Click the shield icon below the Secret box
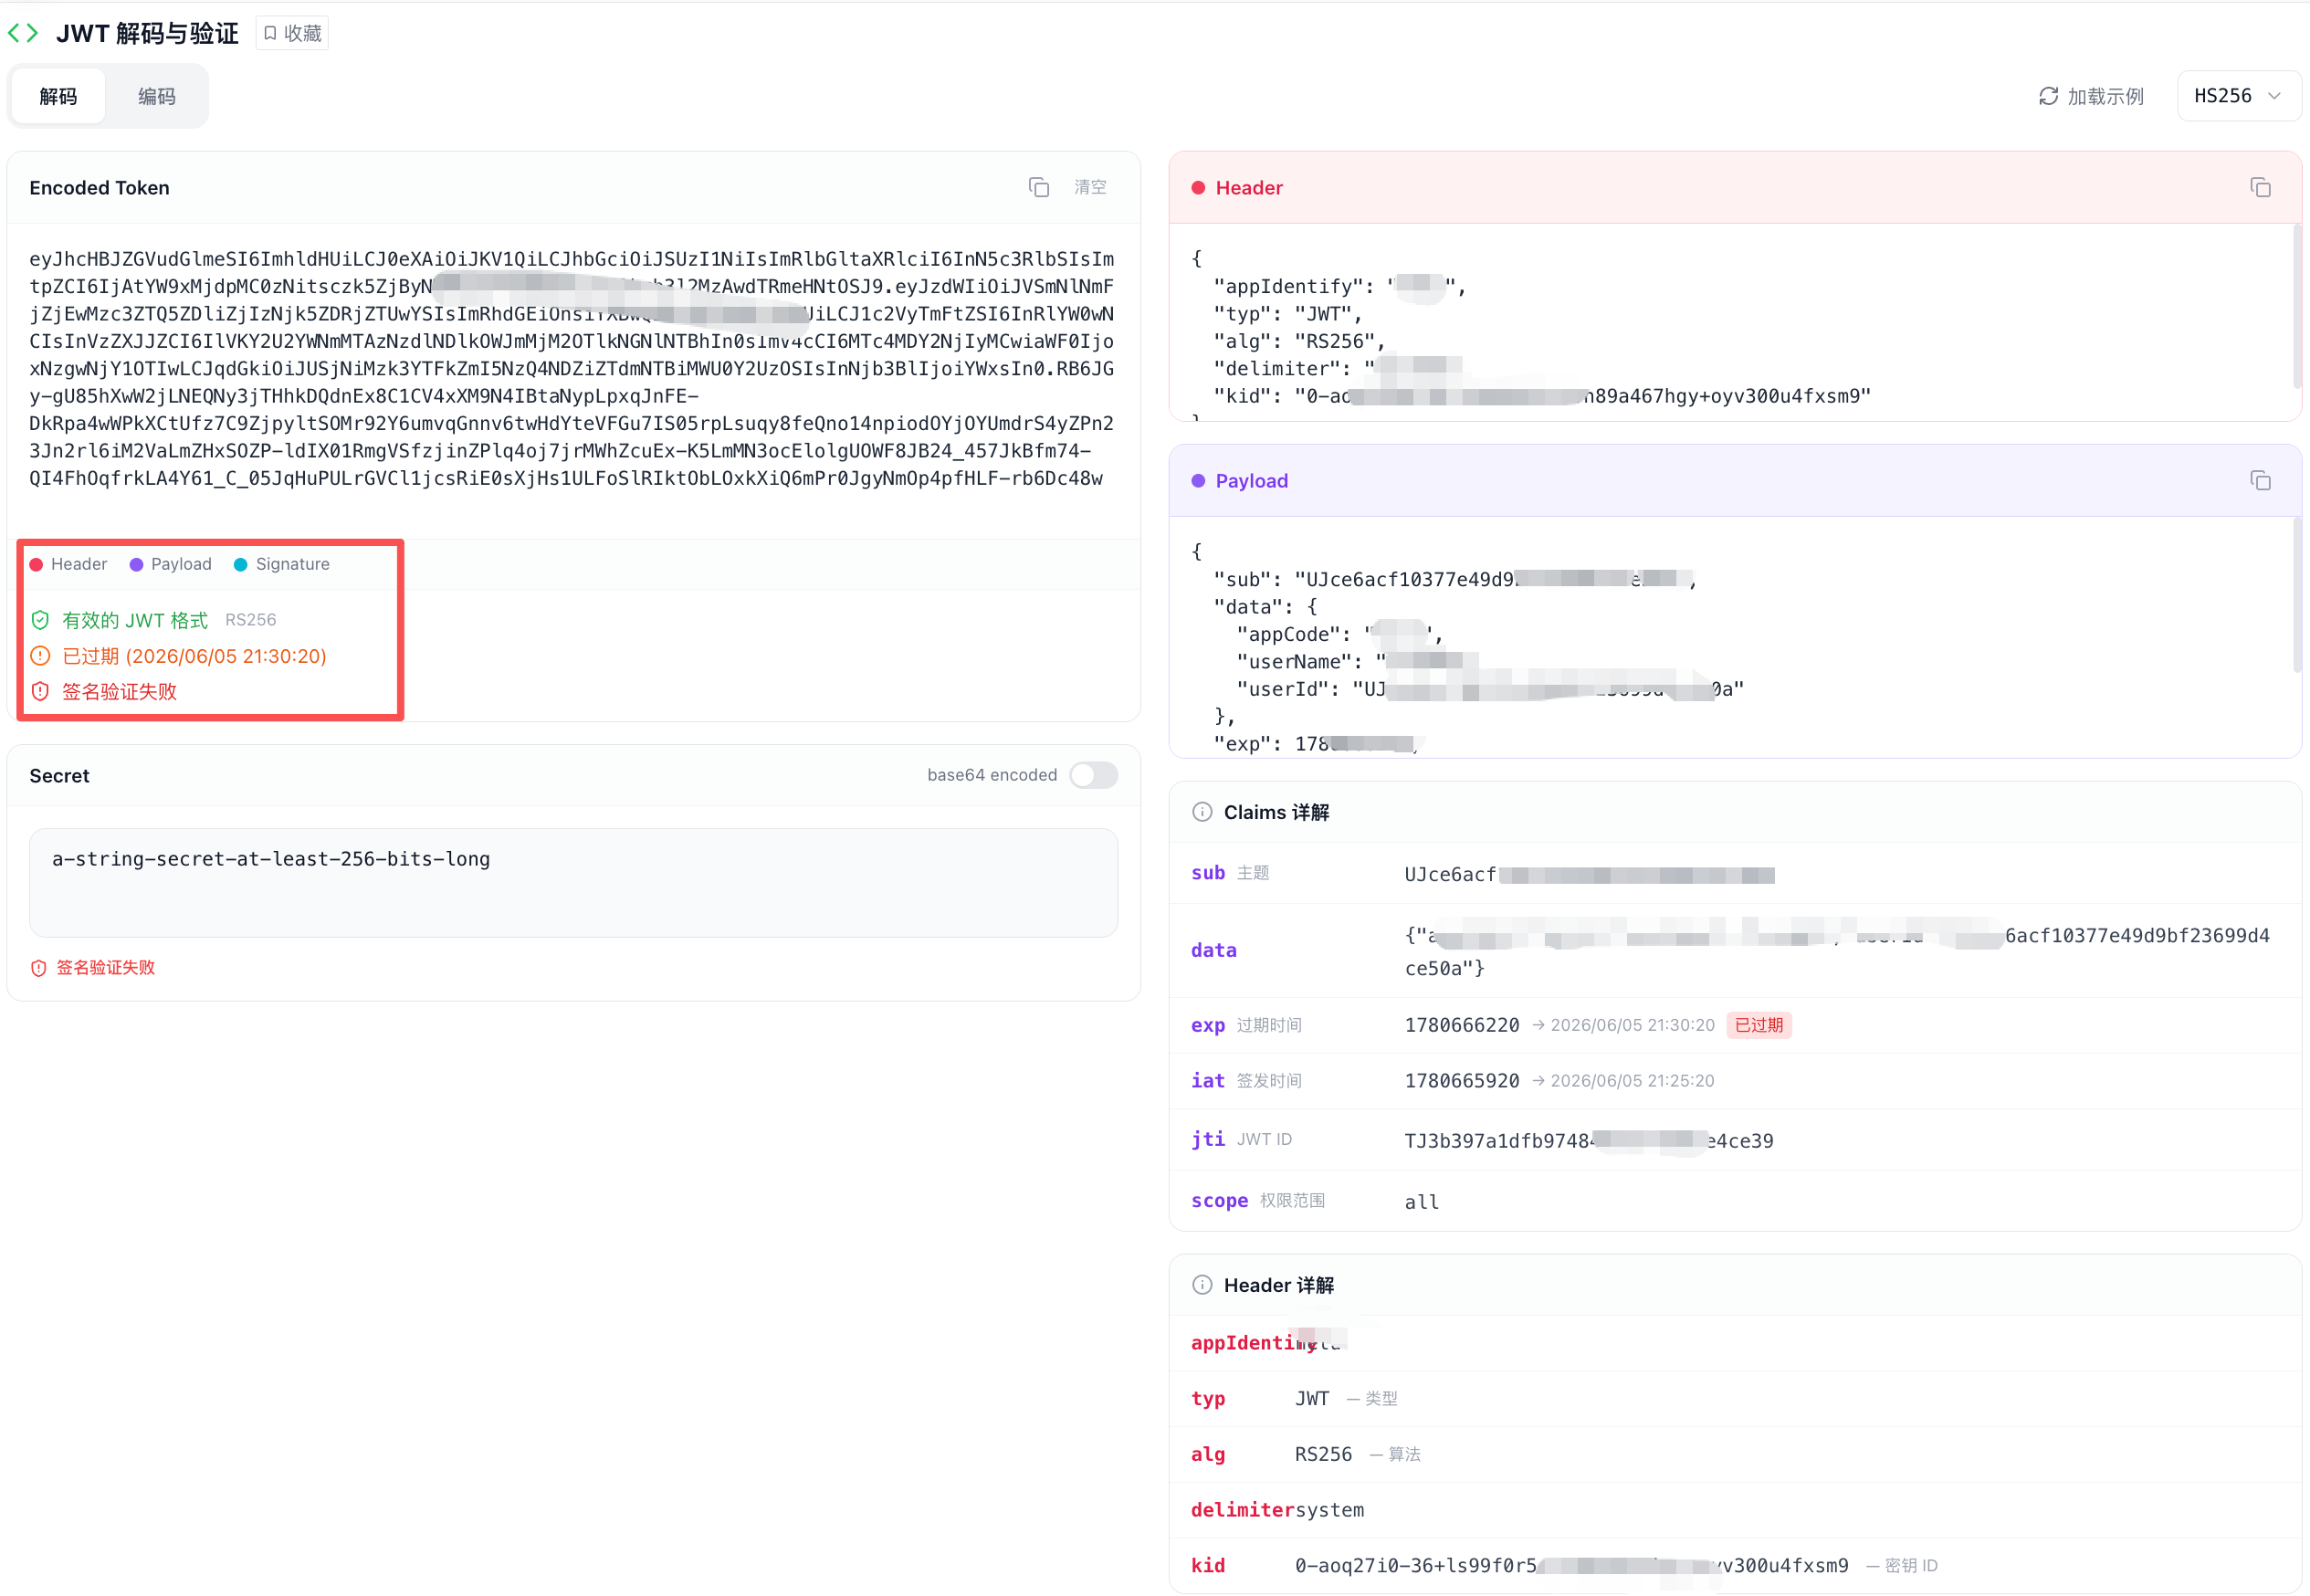 (39, 967)
